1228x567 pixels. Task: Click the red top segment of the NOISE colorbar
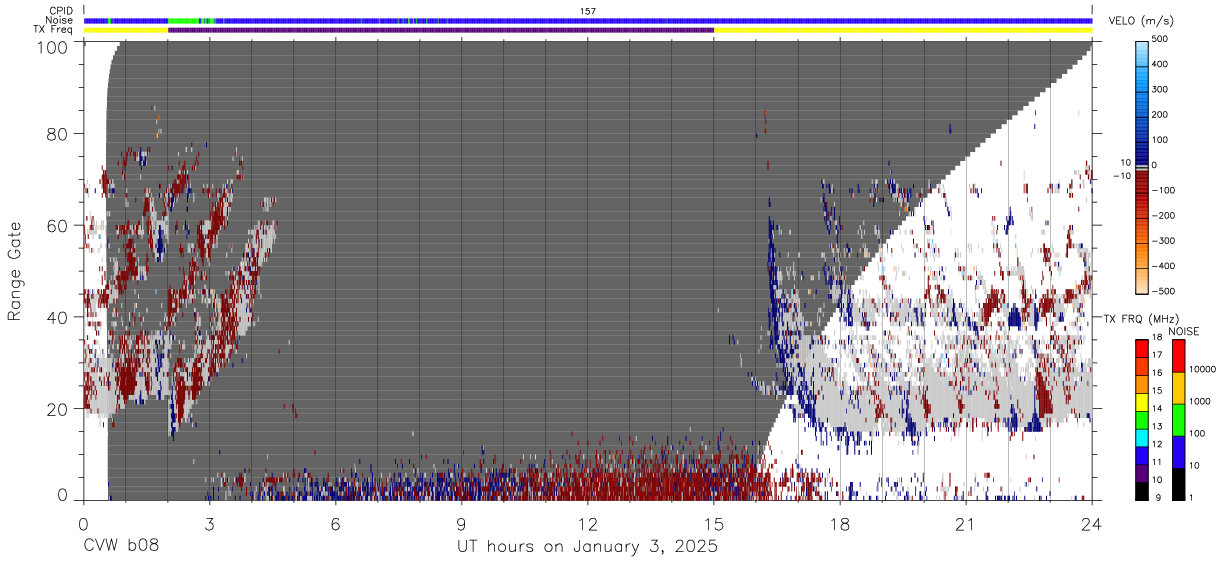1179,356
